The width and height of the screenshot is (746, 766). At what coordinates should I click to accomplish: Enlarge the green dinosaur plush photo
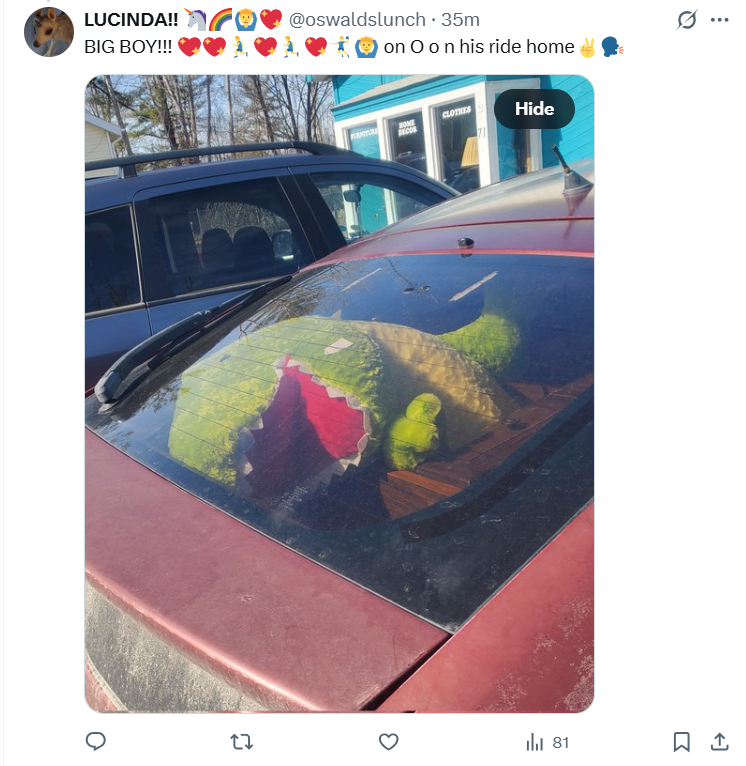(x=340, y=394)
